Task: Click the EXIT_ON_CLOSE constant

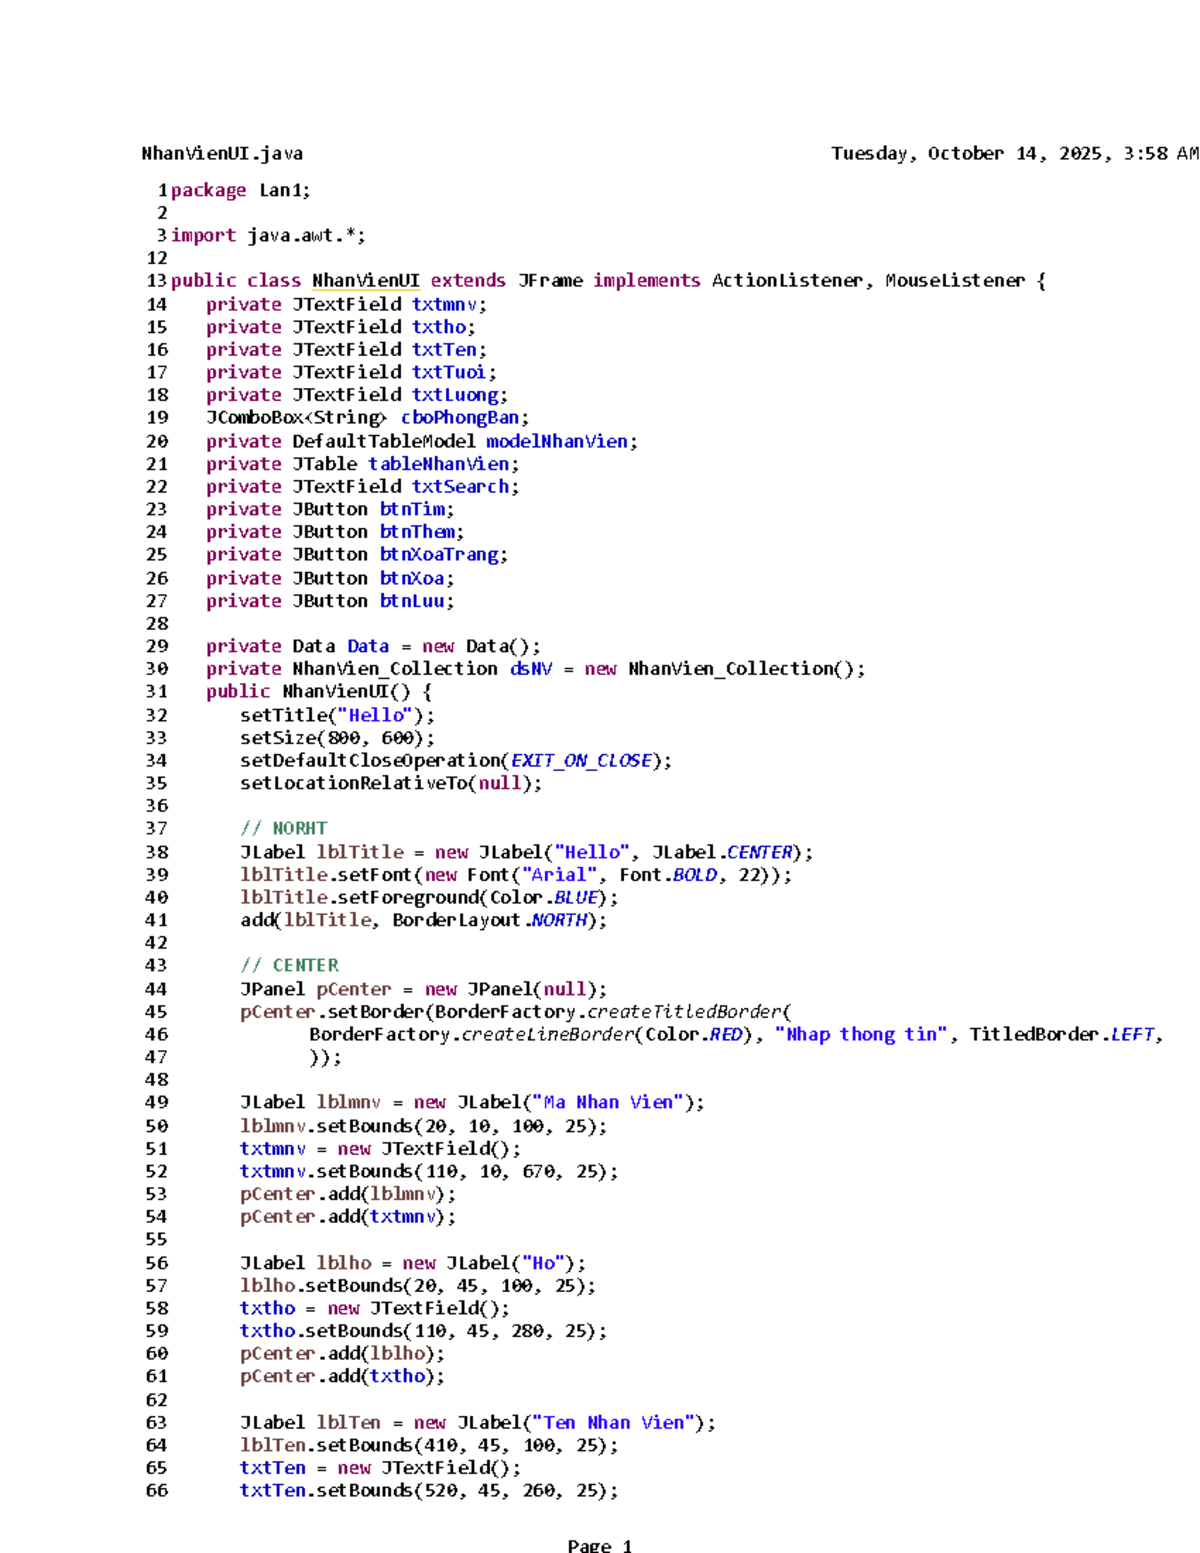Action: click(581, 760)
